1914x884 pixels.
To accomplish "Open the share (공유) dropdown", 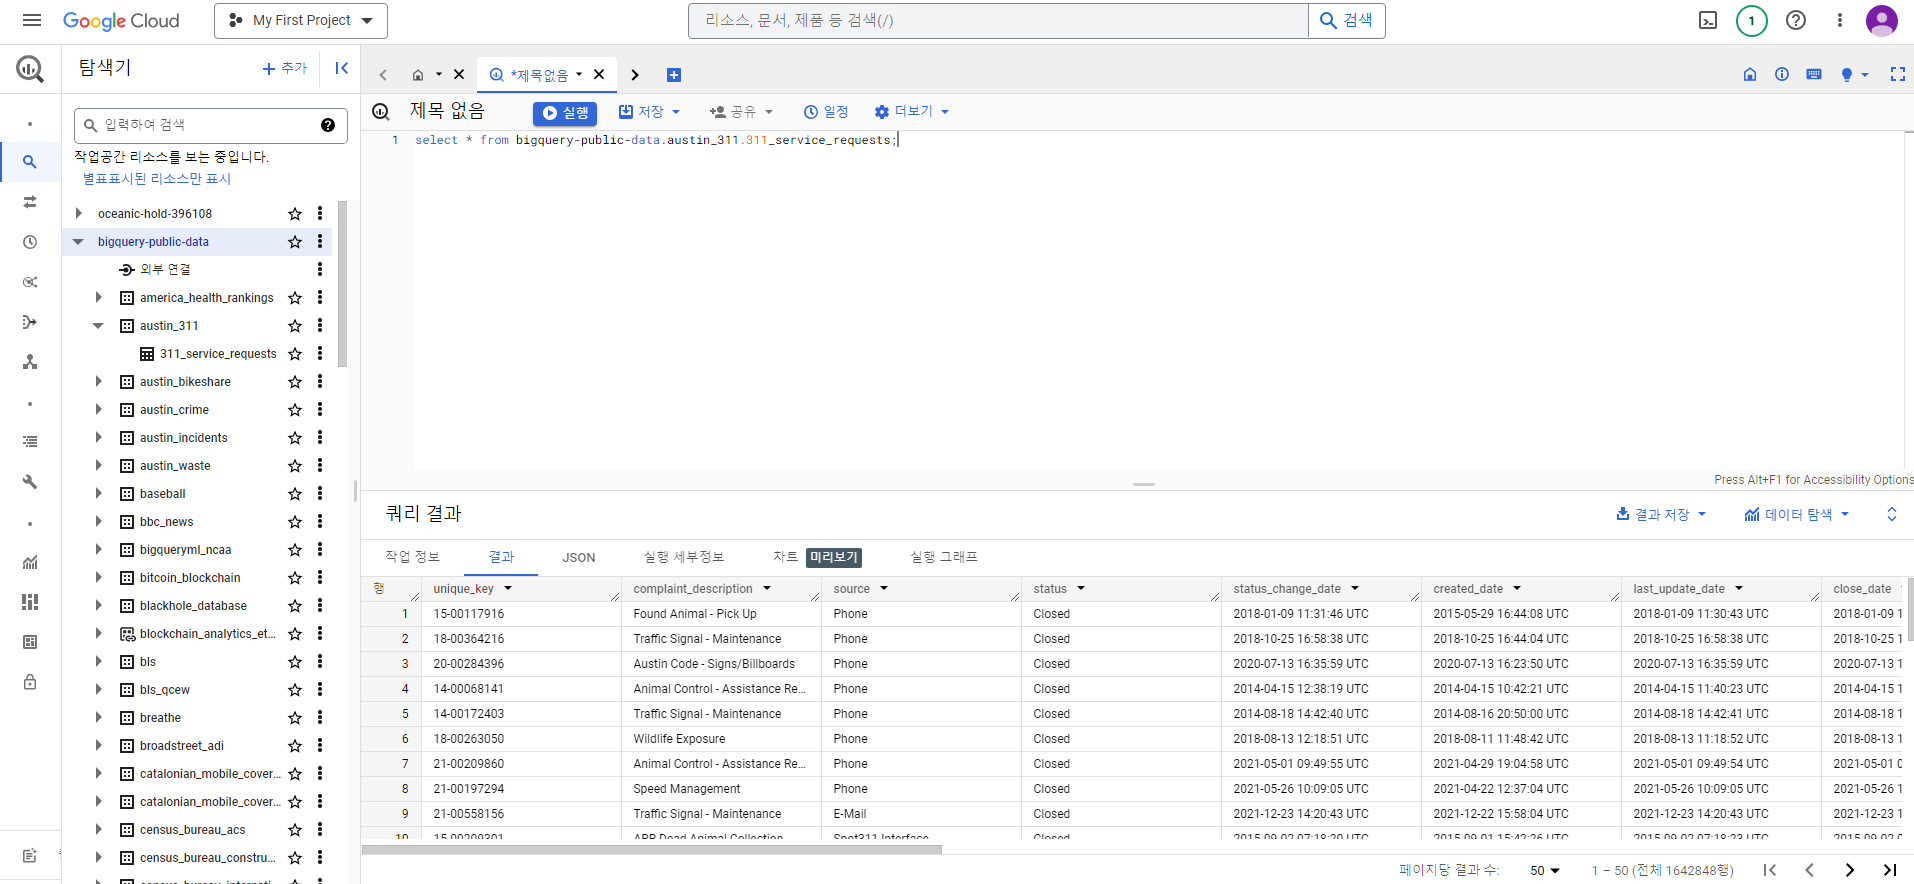I will coord(741,112).
